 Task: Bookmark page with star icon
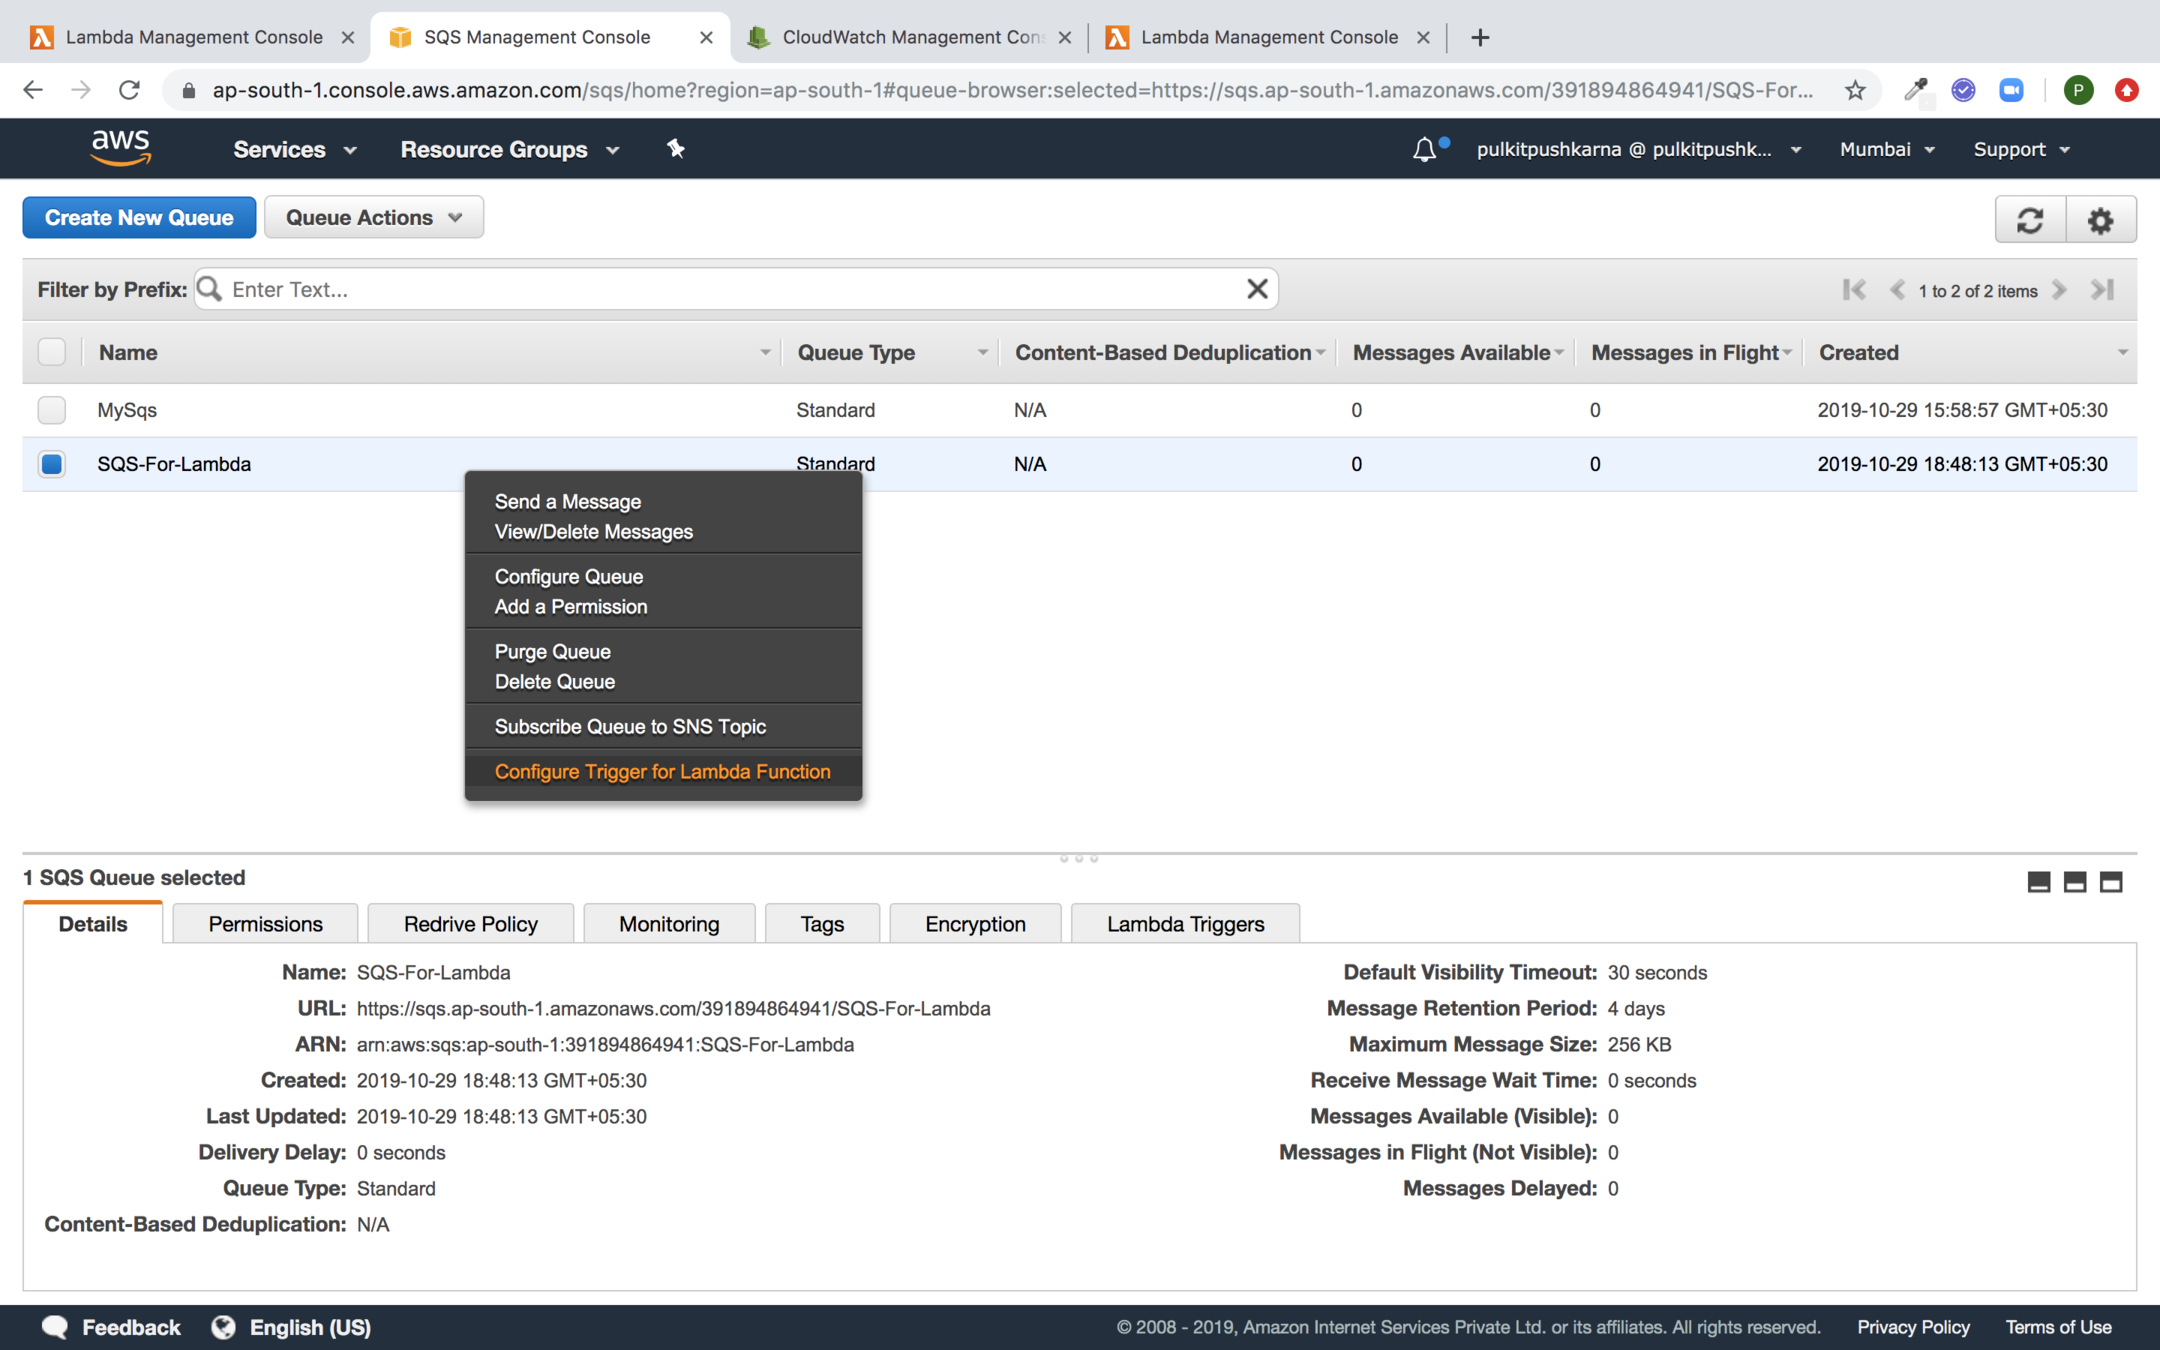(x=1855, y=91)
